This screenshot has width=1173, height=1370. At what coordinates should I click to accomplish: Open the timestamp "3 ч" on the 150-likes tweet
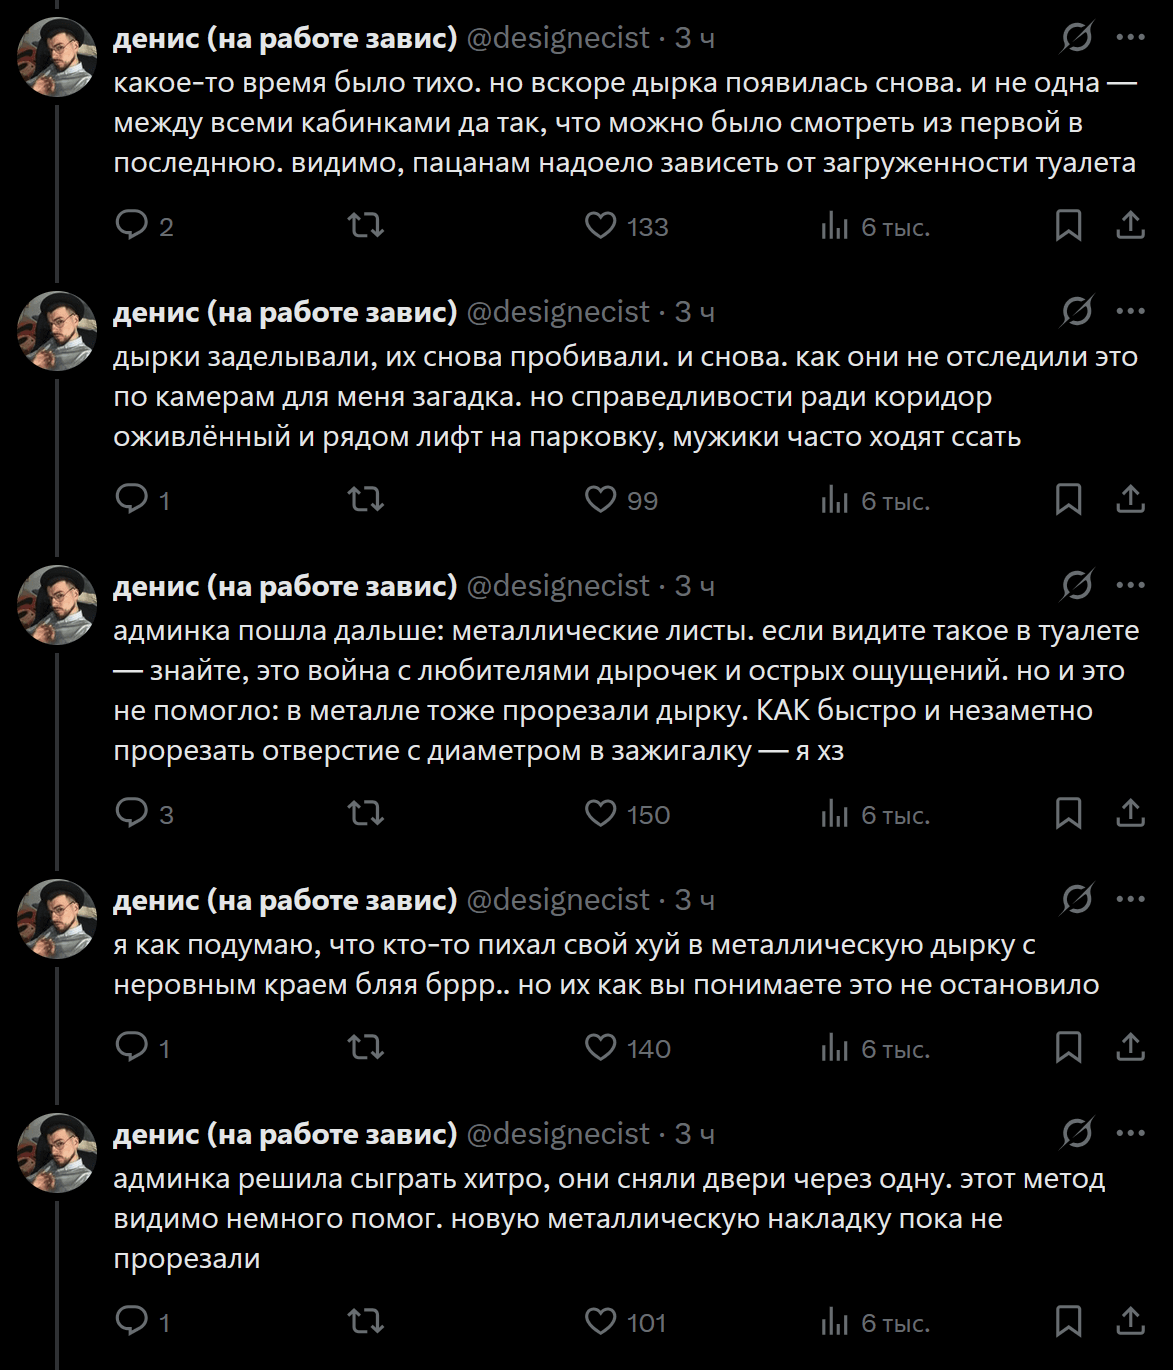tap(695, 586)
